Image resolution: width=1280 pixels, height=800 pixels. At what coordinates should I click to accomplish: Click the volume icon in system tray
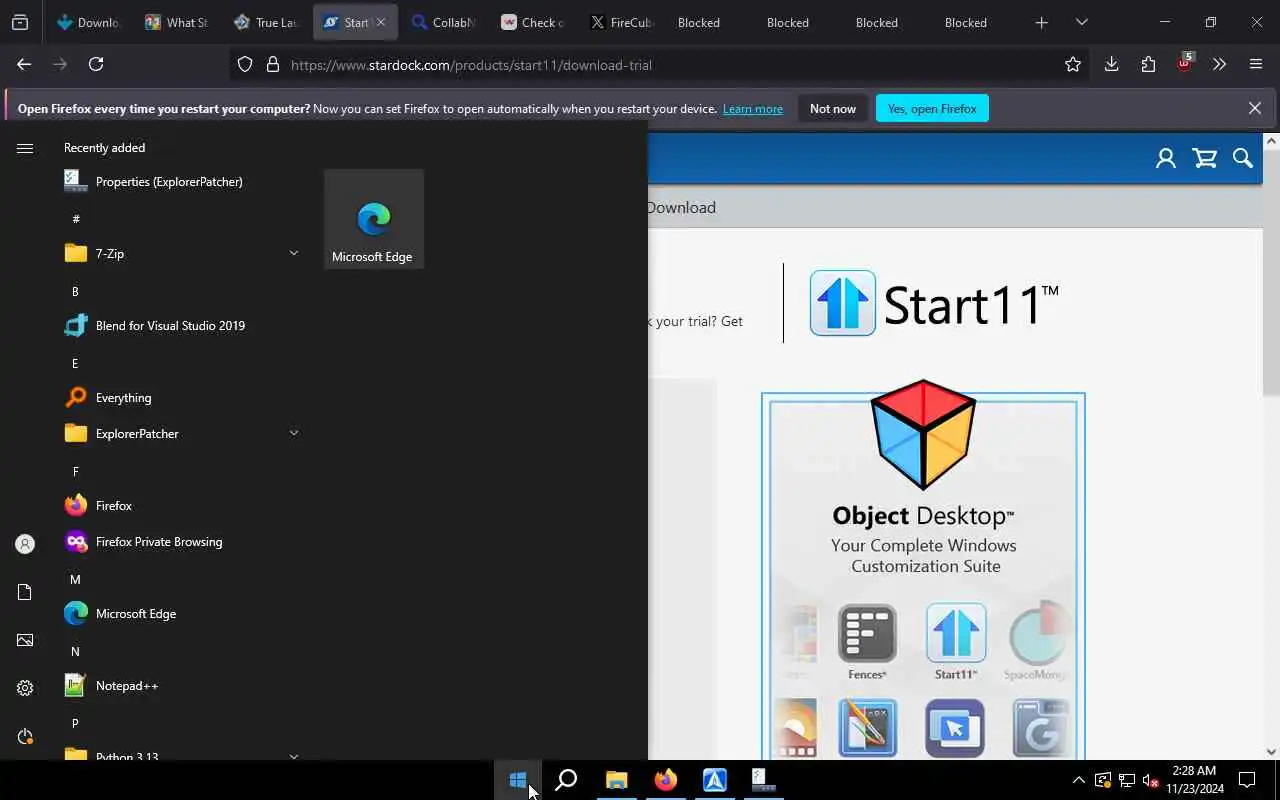coord(1151,780)
